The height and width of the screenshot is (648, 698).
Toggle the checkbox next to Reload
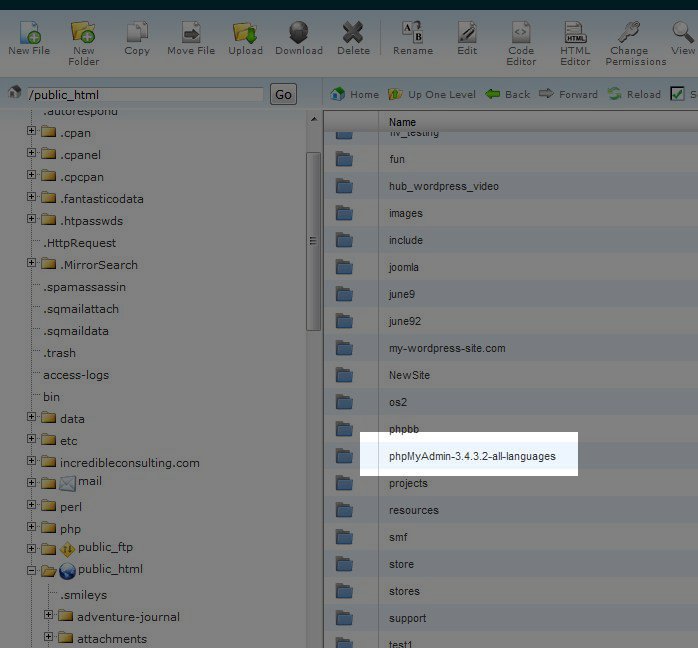point(678,94)
